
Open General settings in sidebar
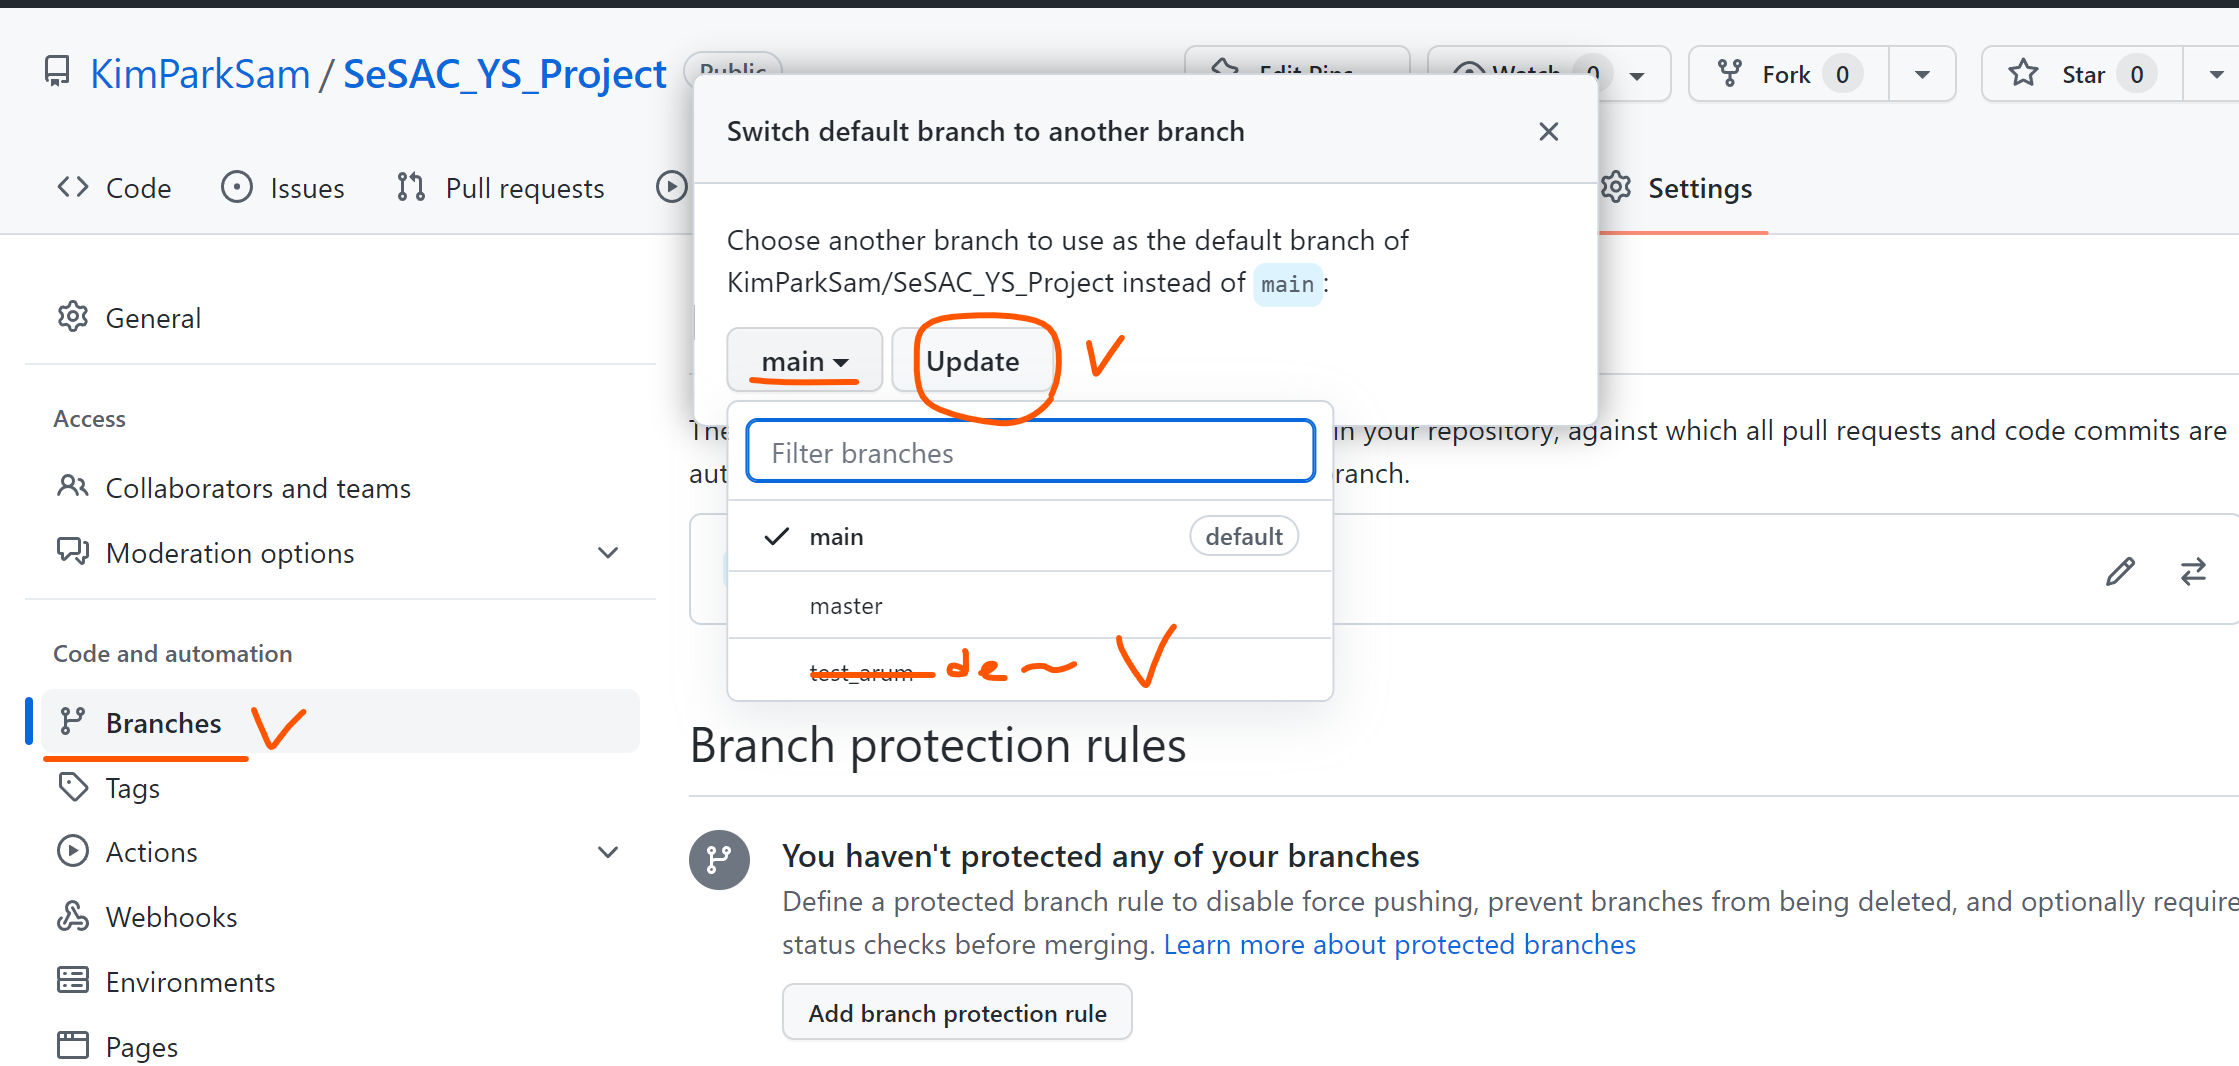pos(340,318)
